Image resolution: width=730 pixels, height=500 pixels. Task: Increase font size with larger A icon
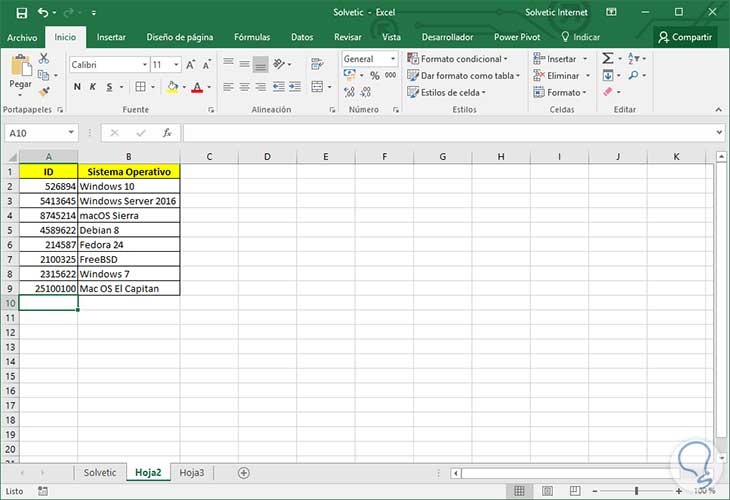190,65
